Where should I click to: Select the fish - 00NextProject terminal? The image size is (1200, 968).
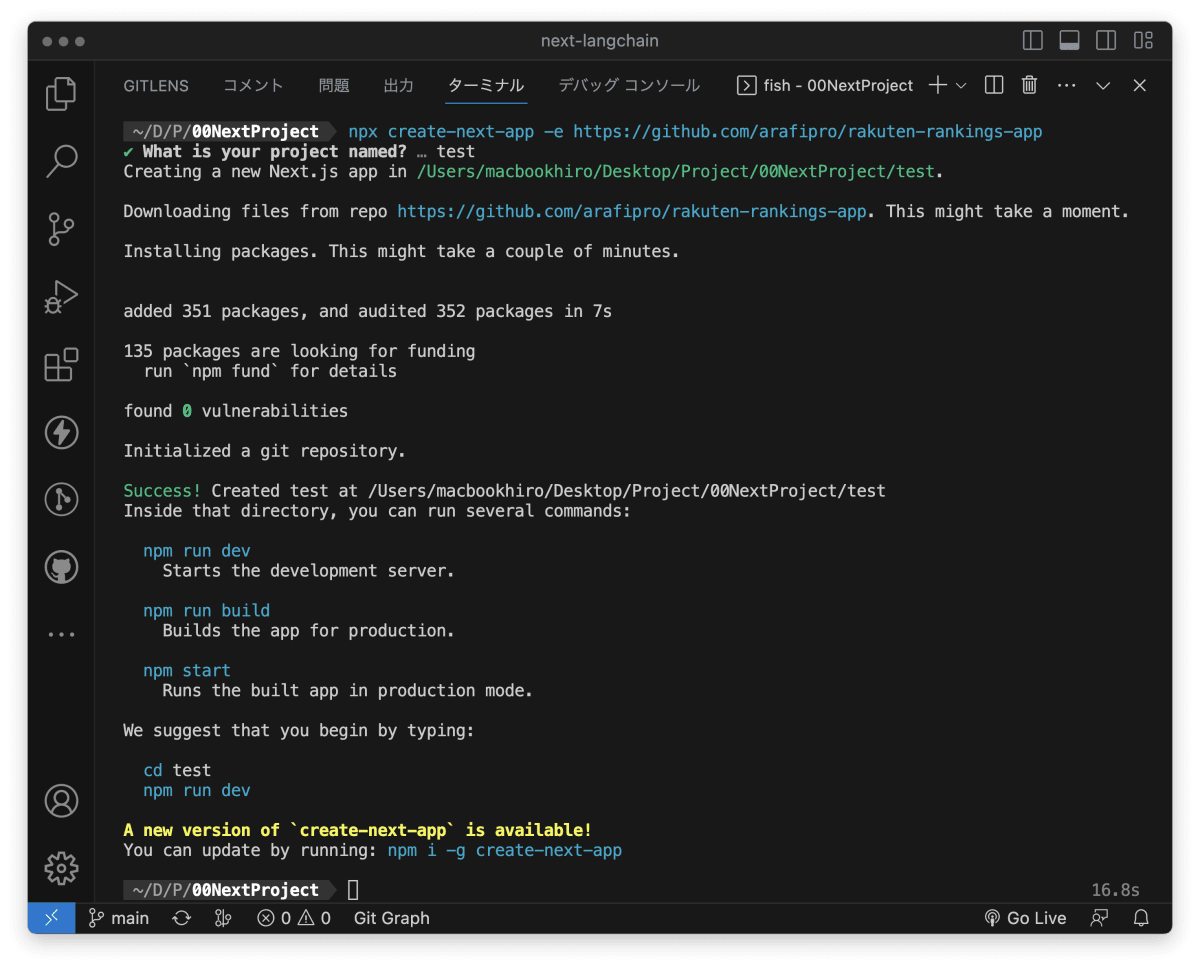825,86
